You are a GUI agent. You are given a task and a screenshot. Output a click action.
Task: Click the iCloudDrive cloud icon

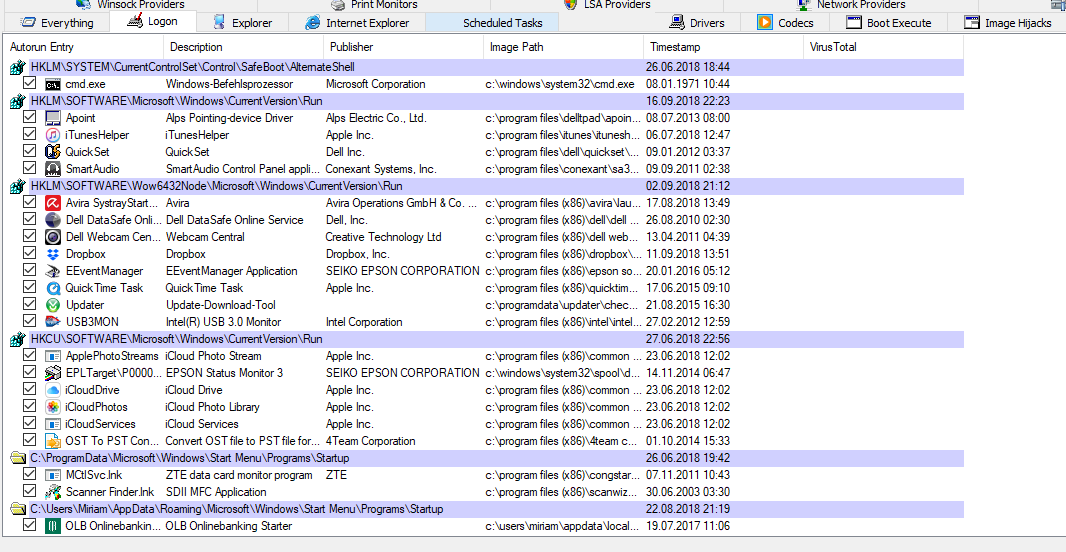coord(52,390)
